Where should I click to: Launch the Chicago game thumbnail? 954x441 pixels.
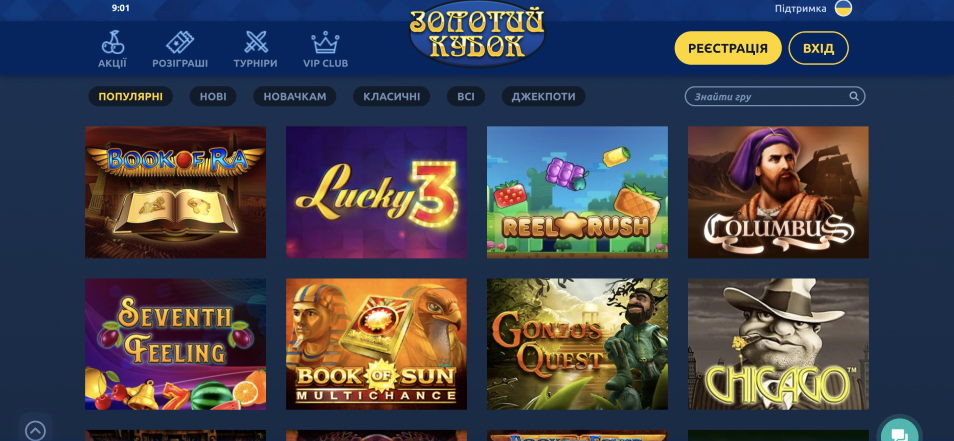click(778, 344)
